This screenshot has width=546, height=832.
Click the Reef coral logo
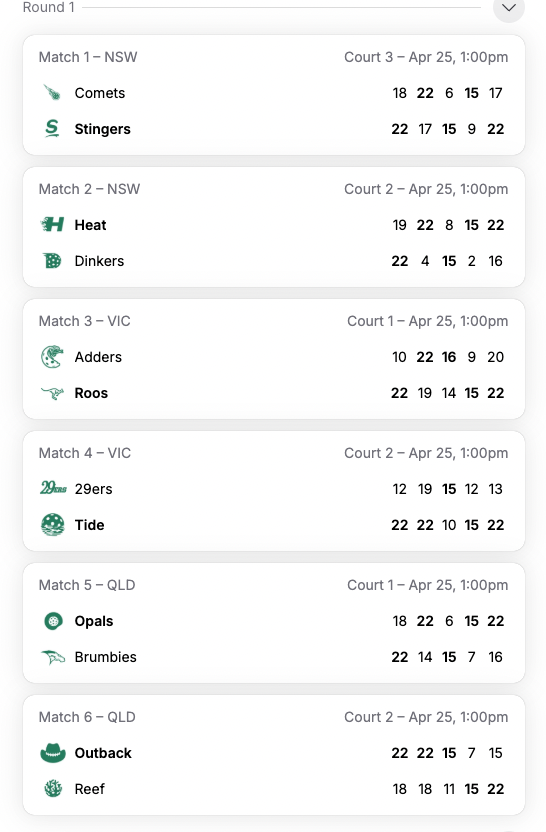[x=53, y=788]
